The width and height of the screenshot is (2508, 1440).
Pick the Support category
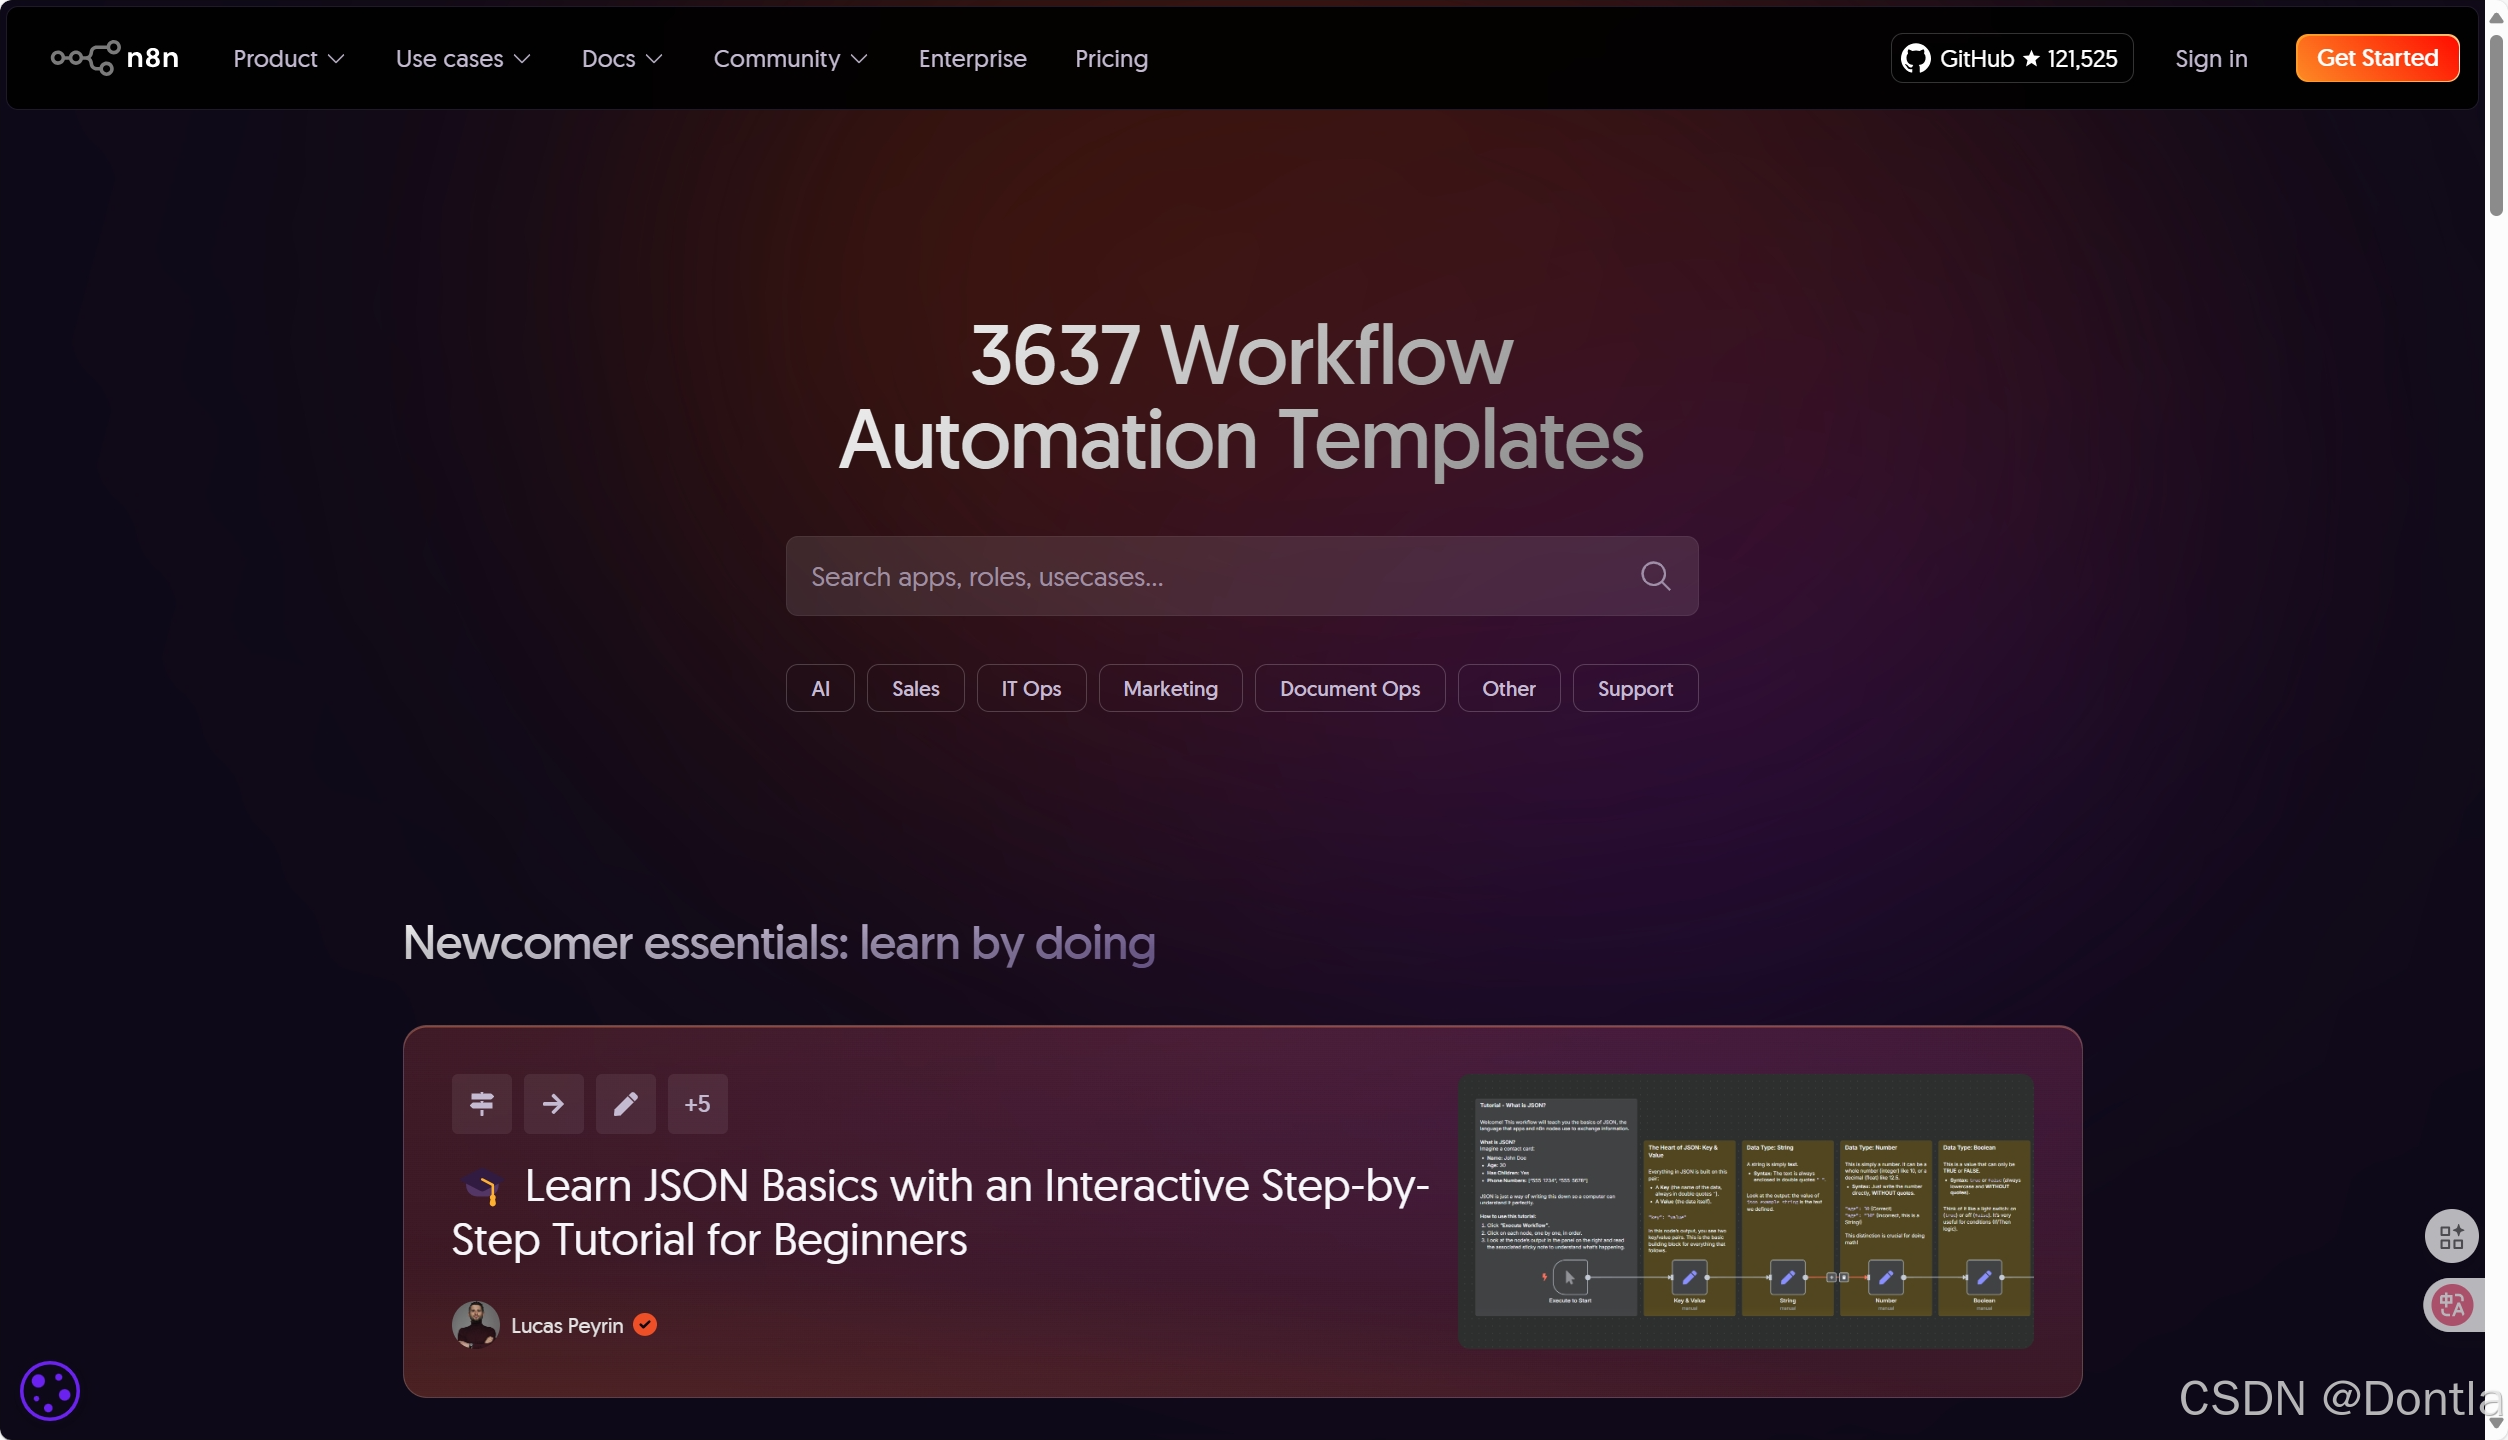(1635, 688)
